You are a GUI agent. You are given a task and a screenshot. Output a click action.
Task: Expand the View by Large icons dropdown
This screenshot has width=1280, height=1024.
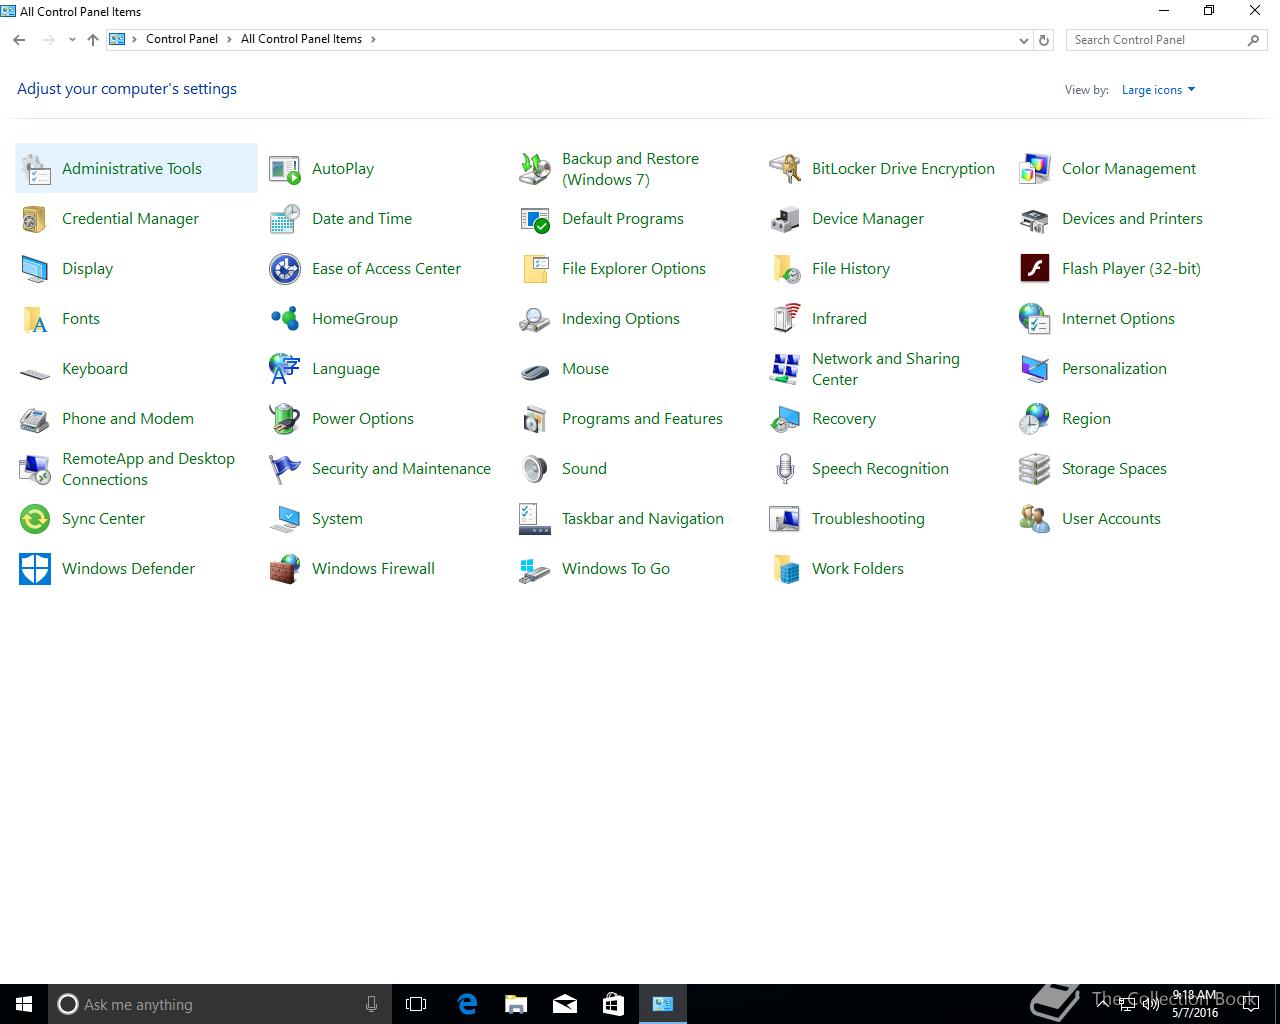(1158, 90)
